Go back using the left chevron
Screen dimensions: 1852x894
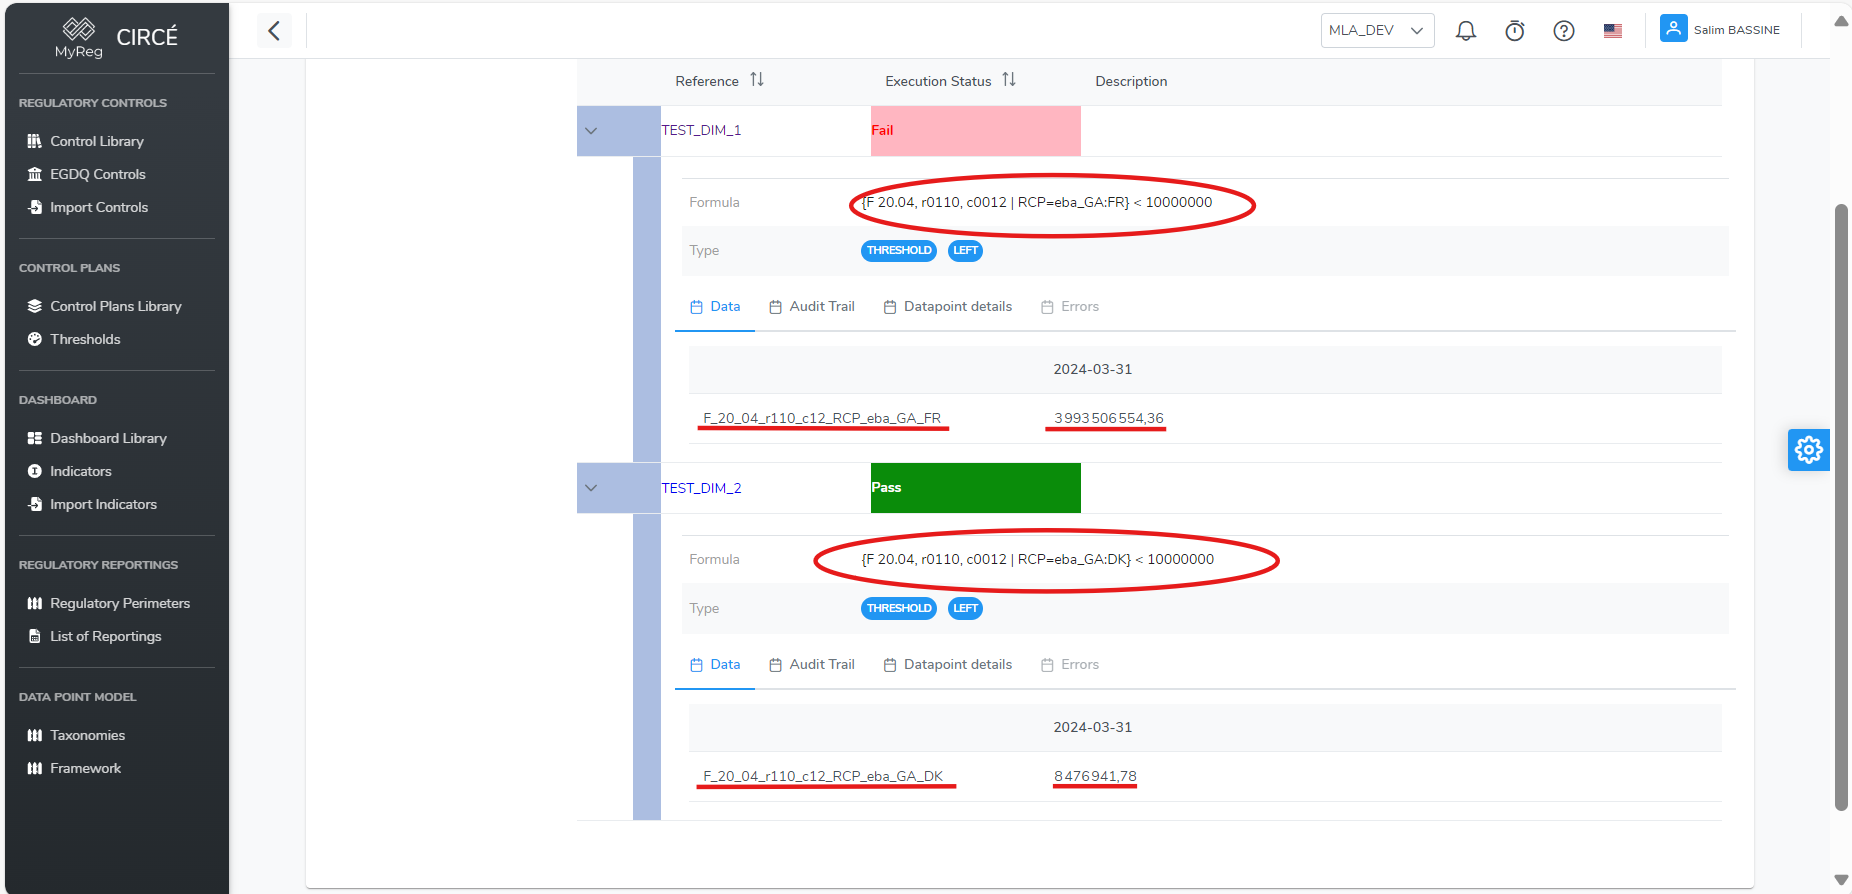coord(274,31)
